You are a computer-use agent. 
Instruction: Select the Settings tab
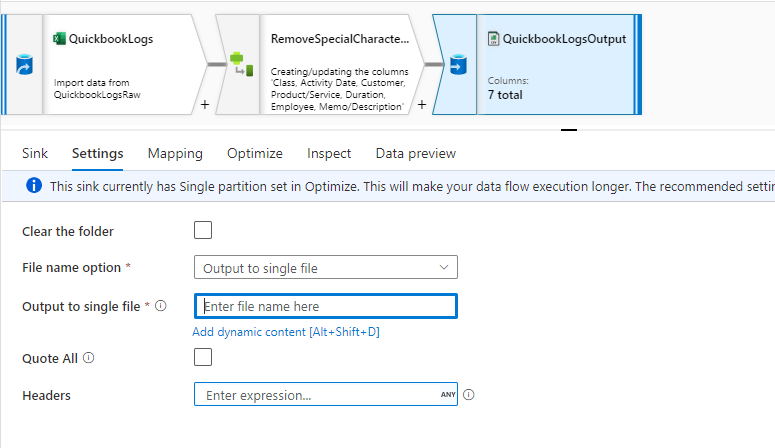coord(97,153)
